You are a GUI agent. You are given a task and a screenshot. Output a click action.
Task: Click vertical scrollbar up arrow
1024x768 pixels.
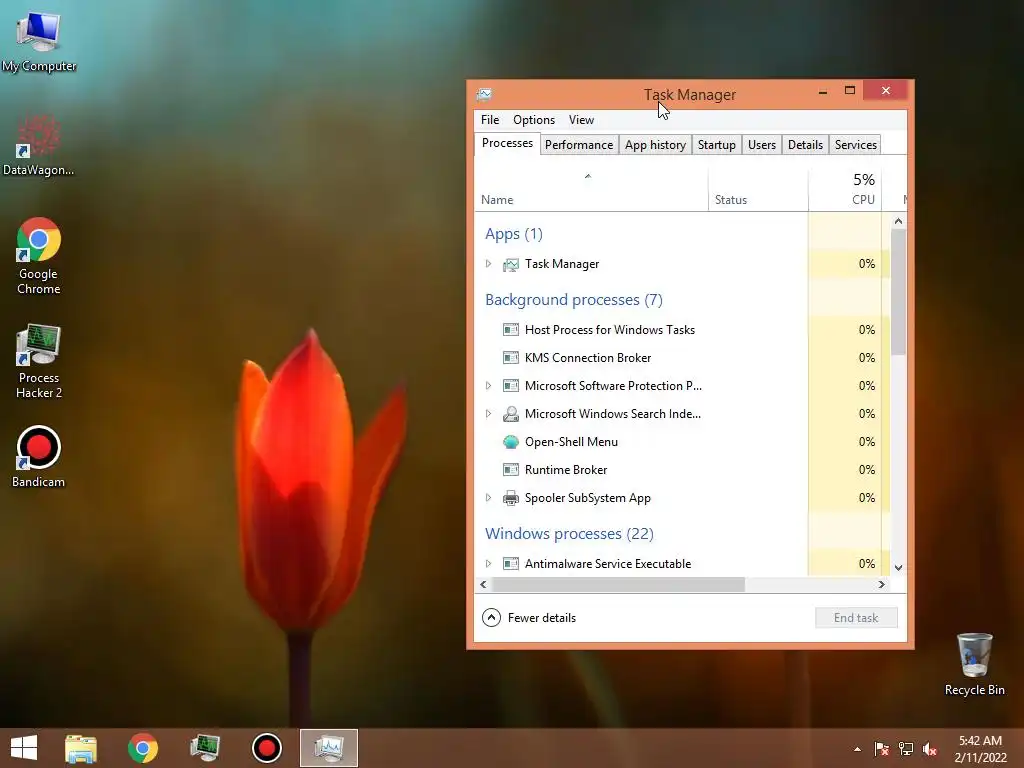(899, 221)
